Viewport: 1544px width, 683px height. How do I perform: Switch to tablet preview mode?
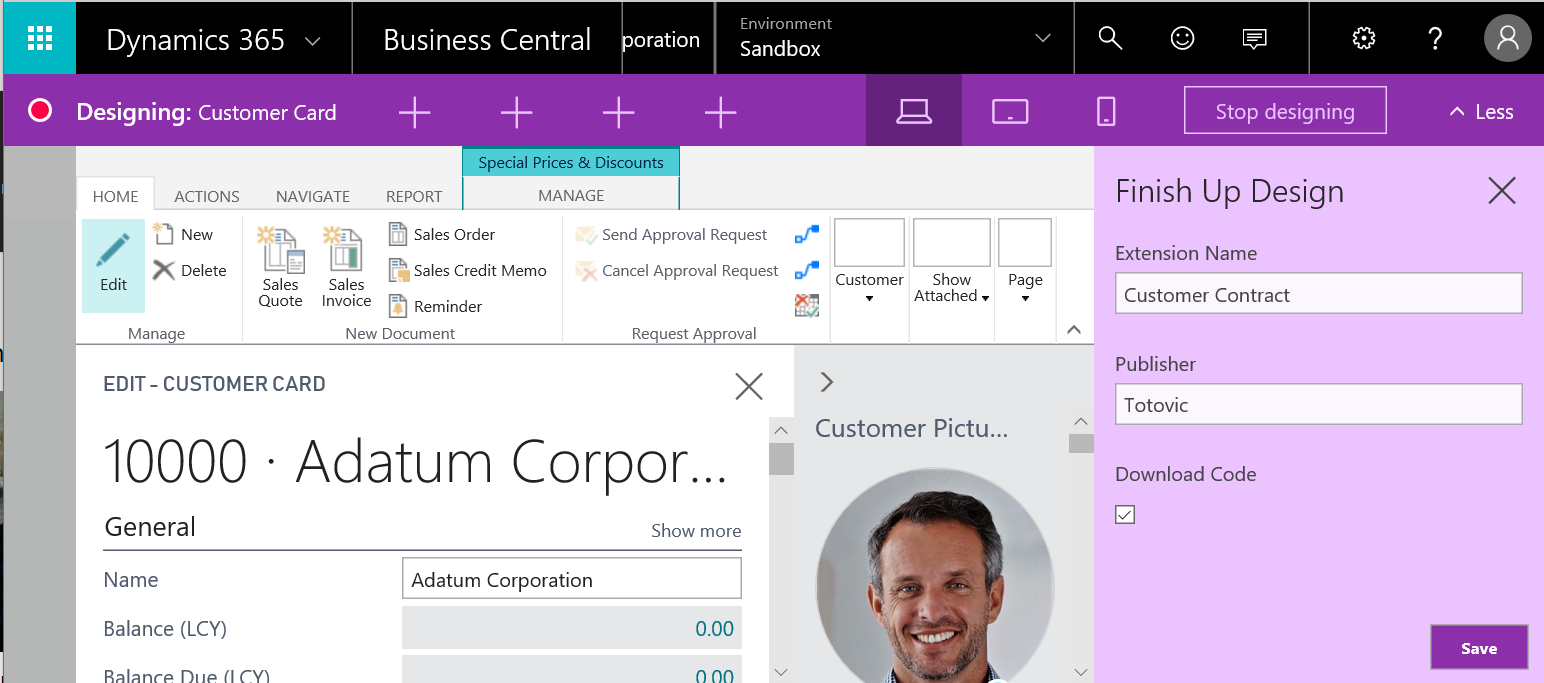(1009, 111)
